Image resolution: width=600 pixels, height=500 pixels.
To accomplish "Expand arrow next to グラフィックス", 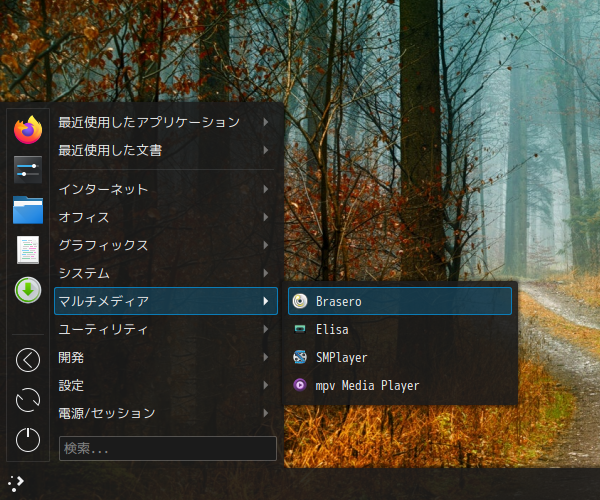I will click(x=266, y=245).
